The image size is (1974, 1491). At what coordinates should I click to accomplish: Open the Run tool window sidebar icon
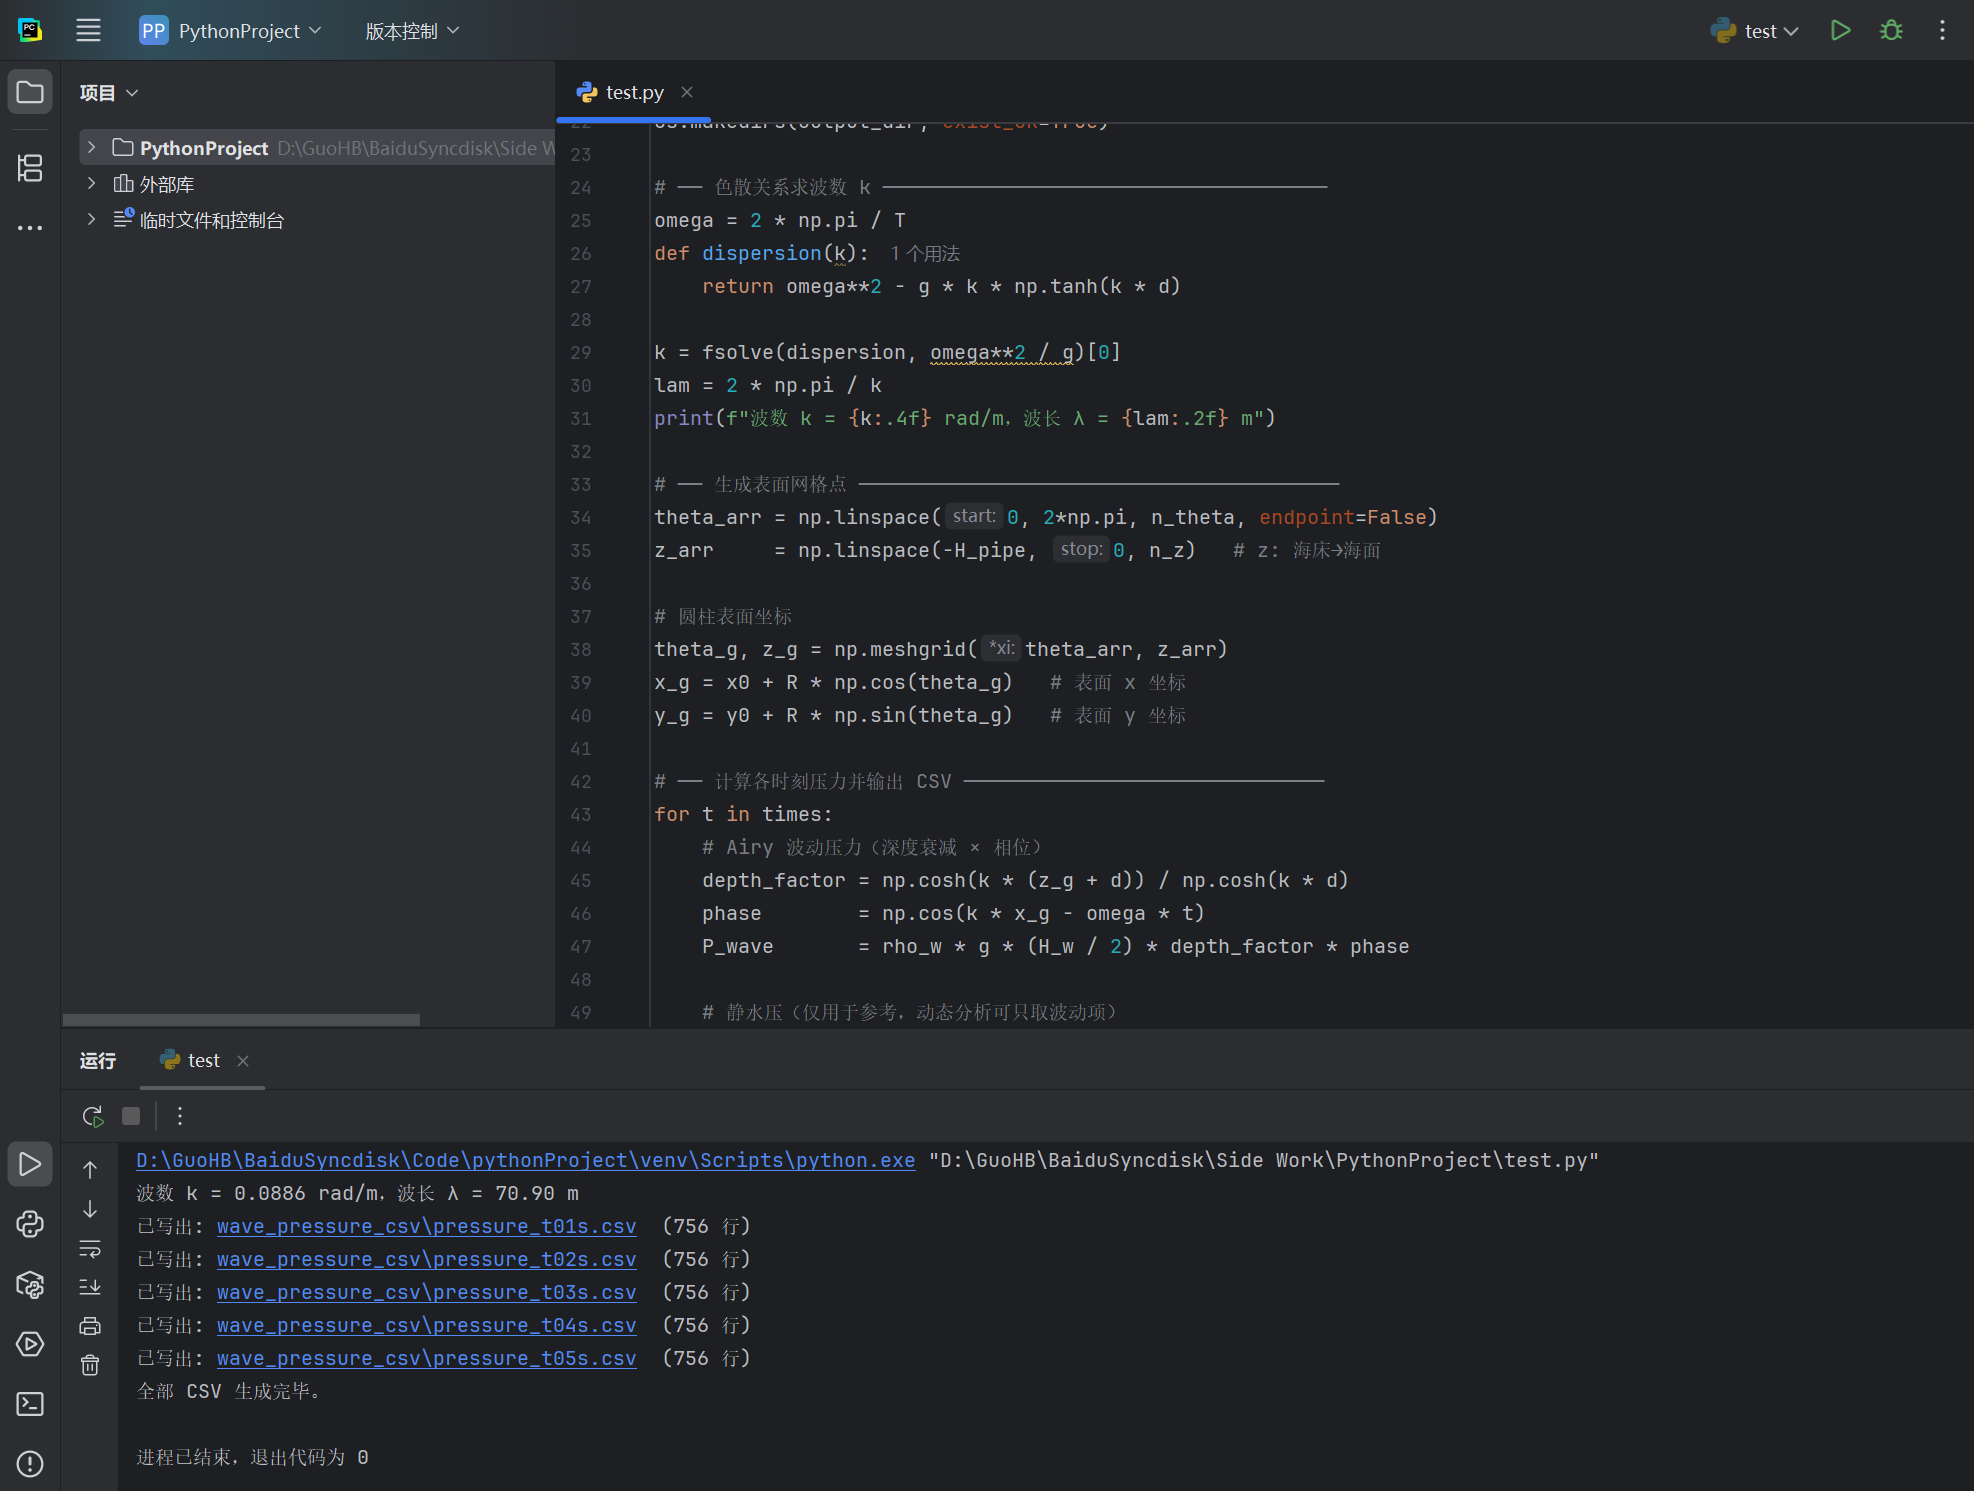point(30,1165)
